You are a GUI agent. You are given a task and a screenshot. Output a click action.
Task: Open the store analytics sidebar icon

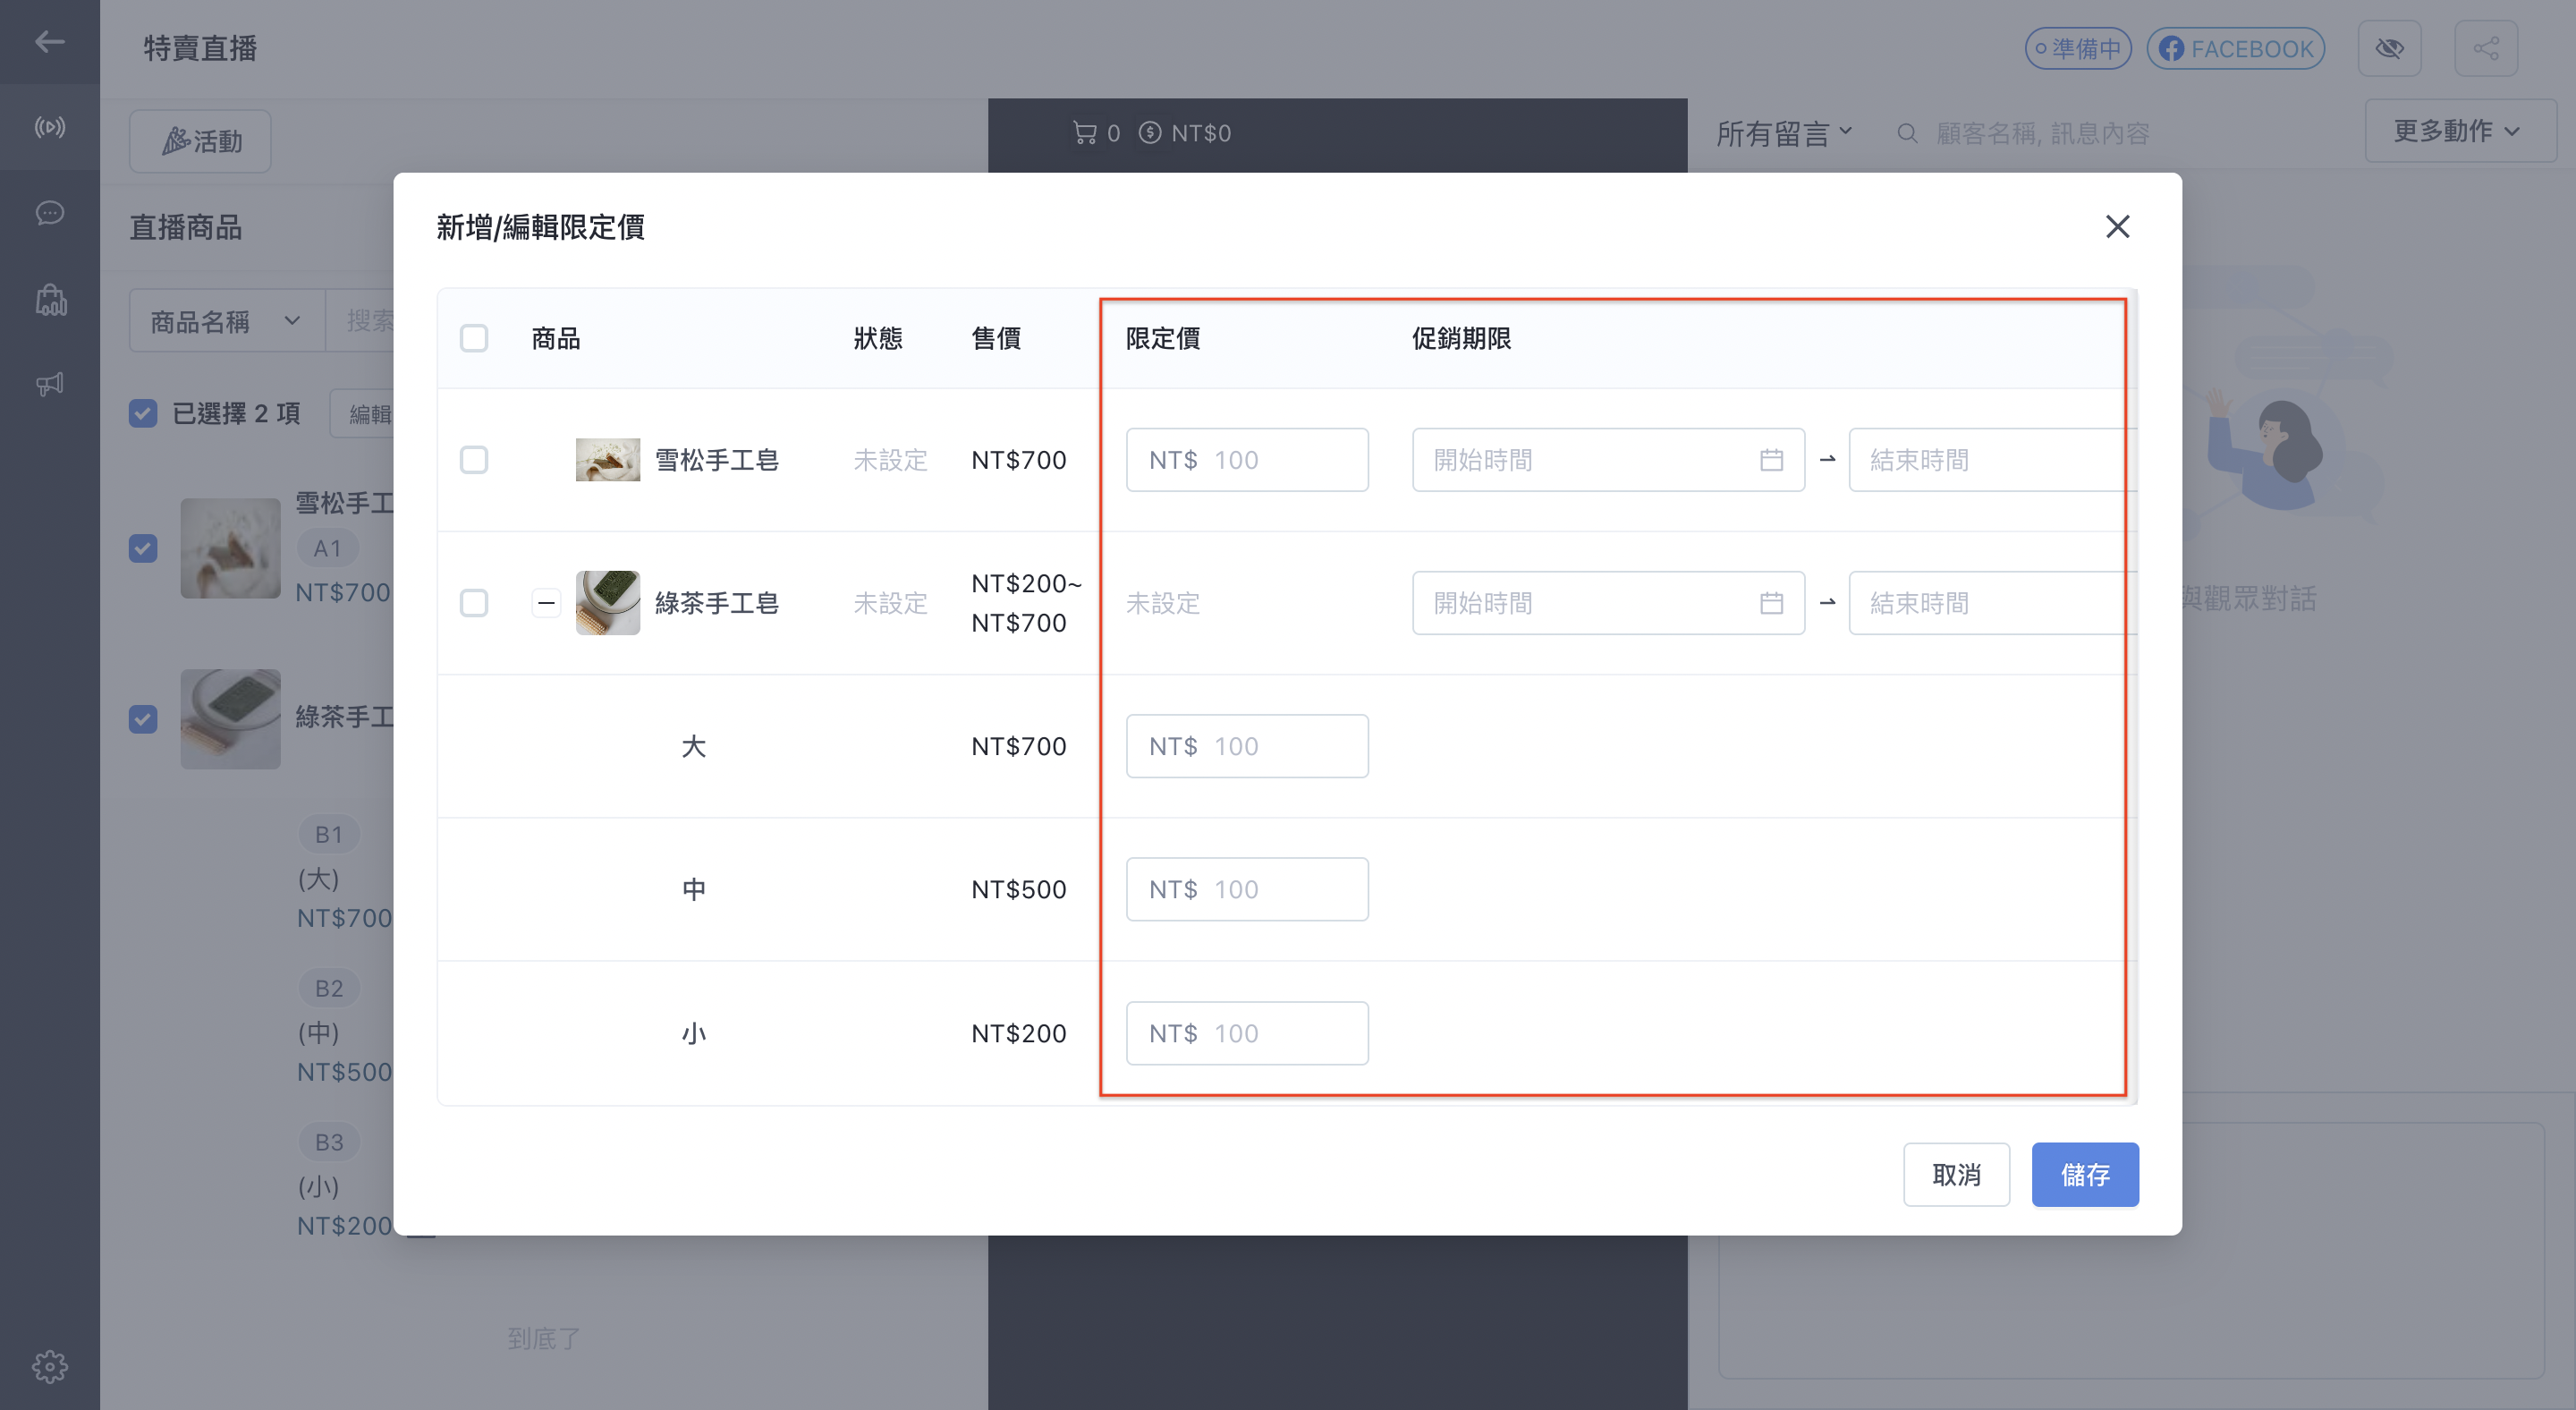[x=50, y=299]
